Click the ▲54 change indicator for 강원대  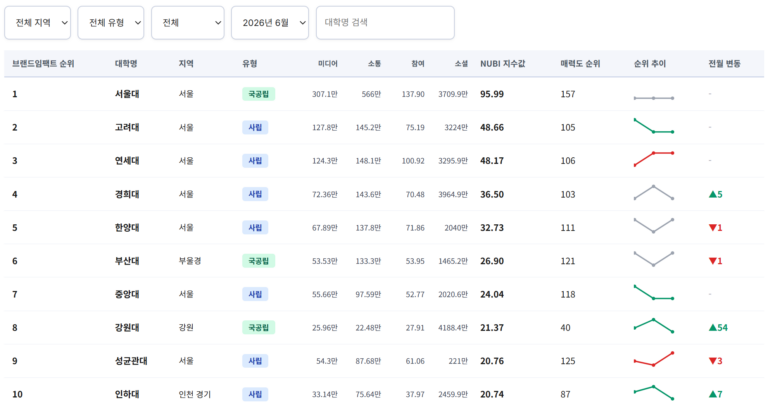click(x=718, y=328)
